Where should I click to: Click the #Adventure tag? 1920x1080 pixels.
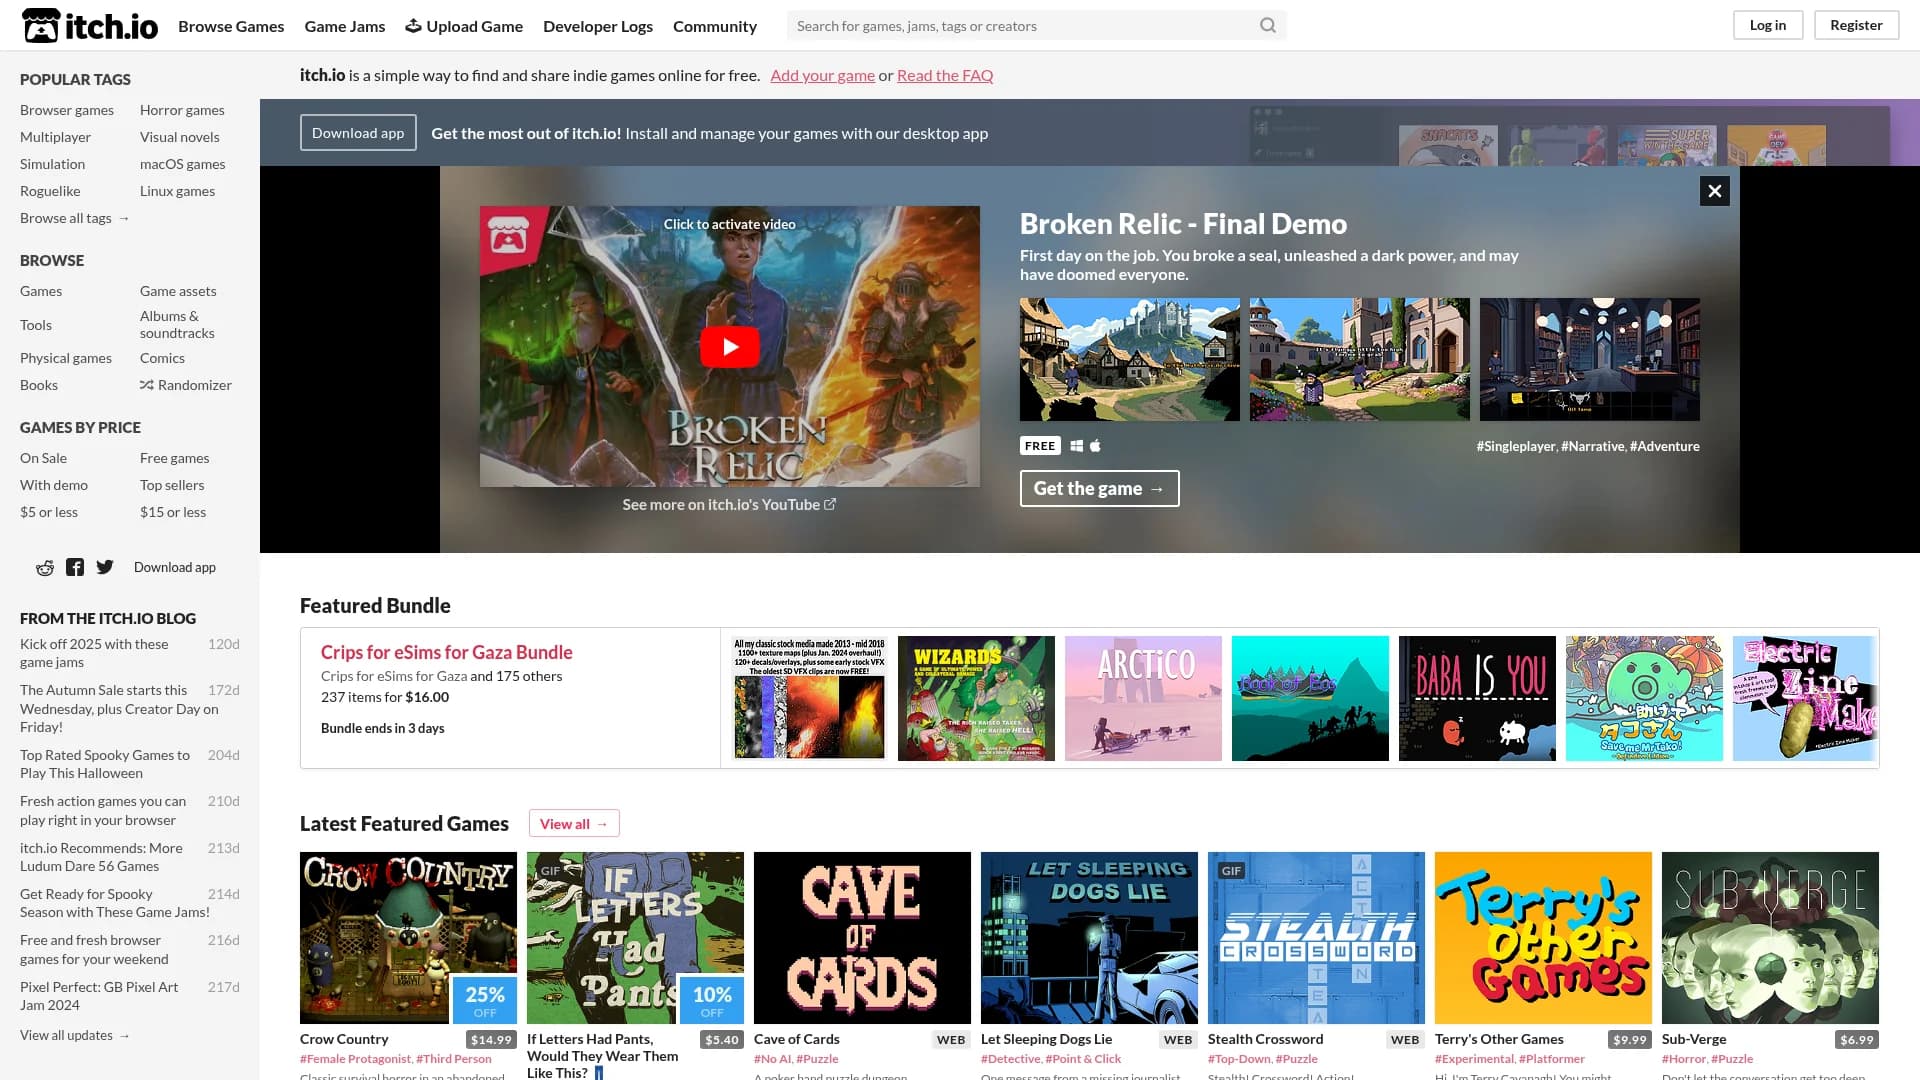tap(1665, 446)
